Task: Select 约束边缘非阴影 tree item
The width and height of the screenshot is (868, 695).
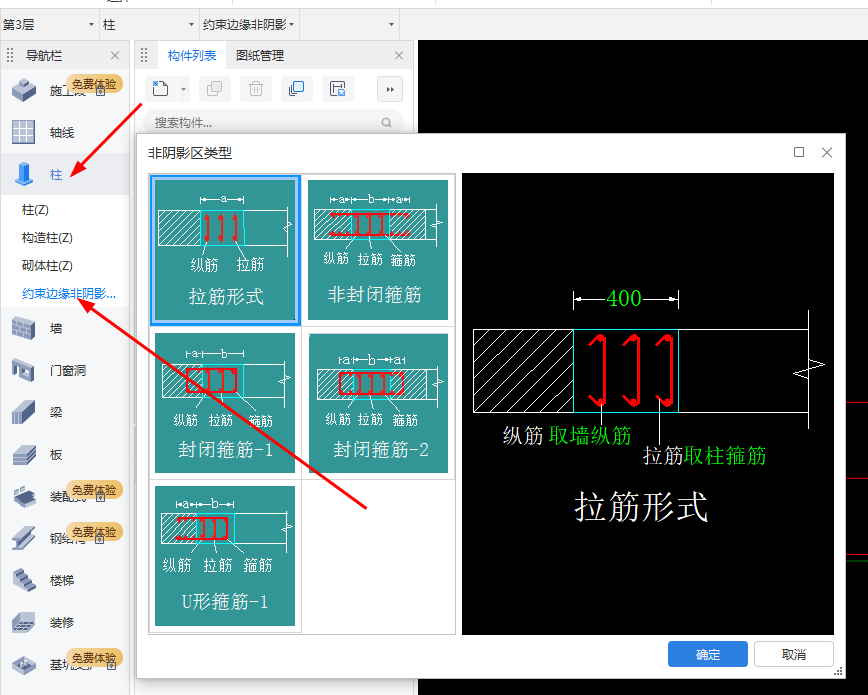Action: tap(69, 293)
